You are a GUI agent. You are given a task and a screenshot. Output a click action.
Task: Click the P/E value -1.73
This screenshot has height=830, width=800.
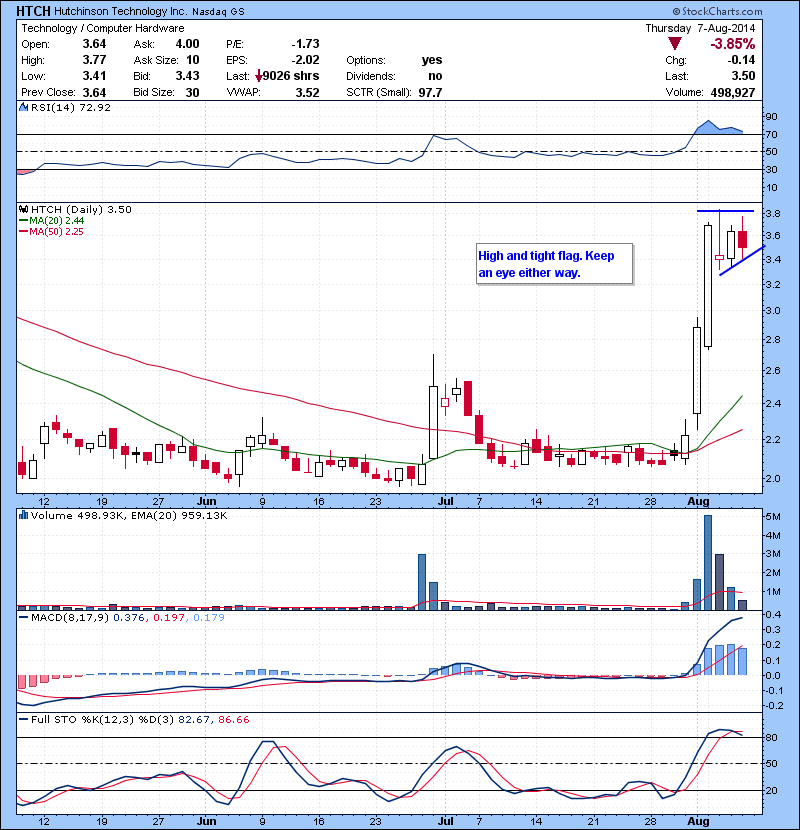pos(305,44)
